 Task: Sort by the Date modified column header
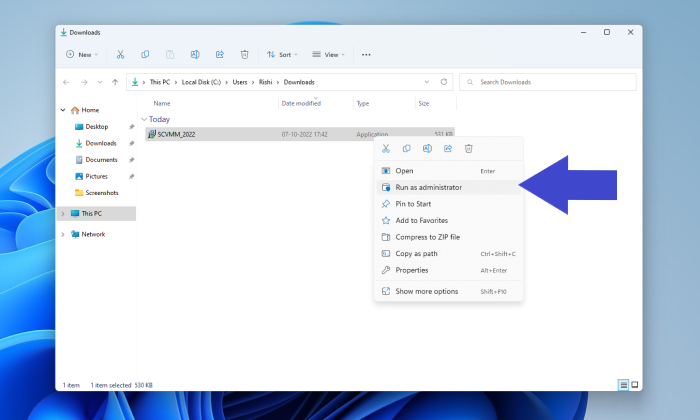301,104
